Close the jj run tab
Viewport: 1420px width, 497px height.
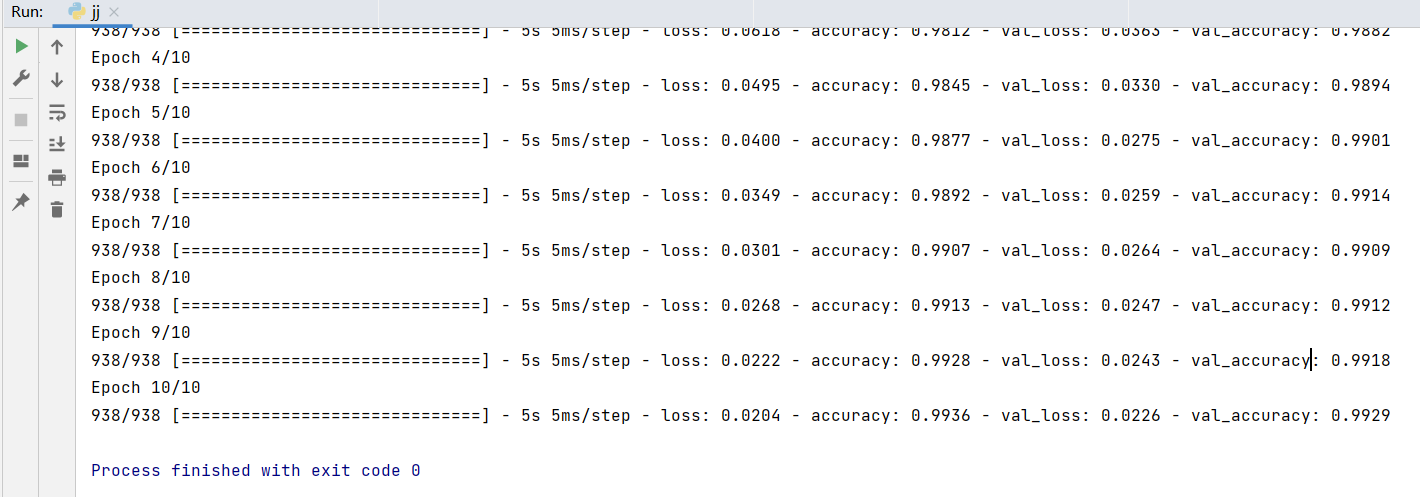click(115, 13)
